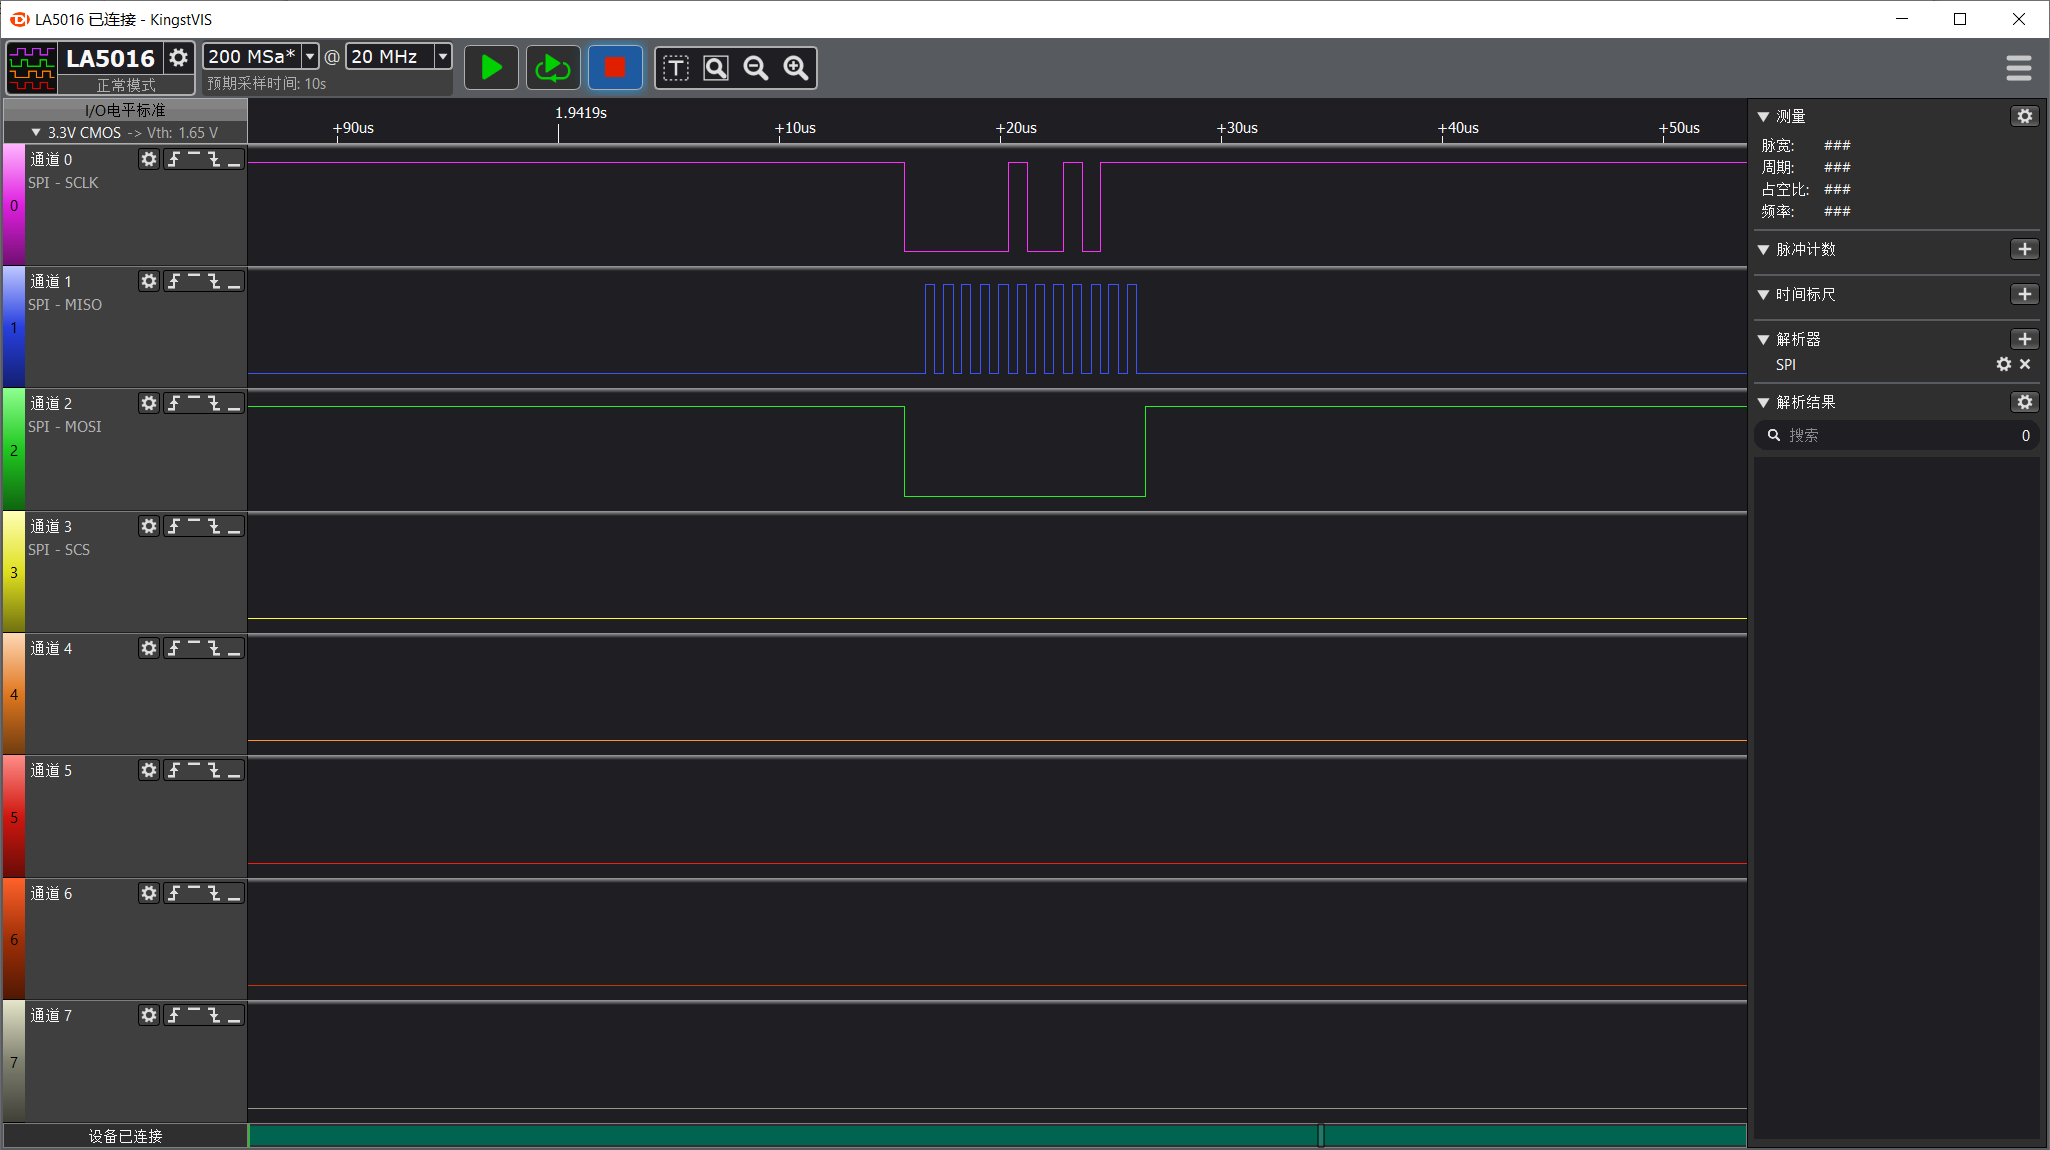Start repeated loop capture
Screen dimensions: 2050x1150
(552, 68)
